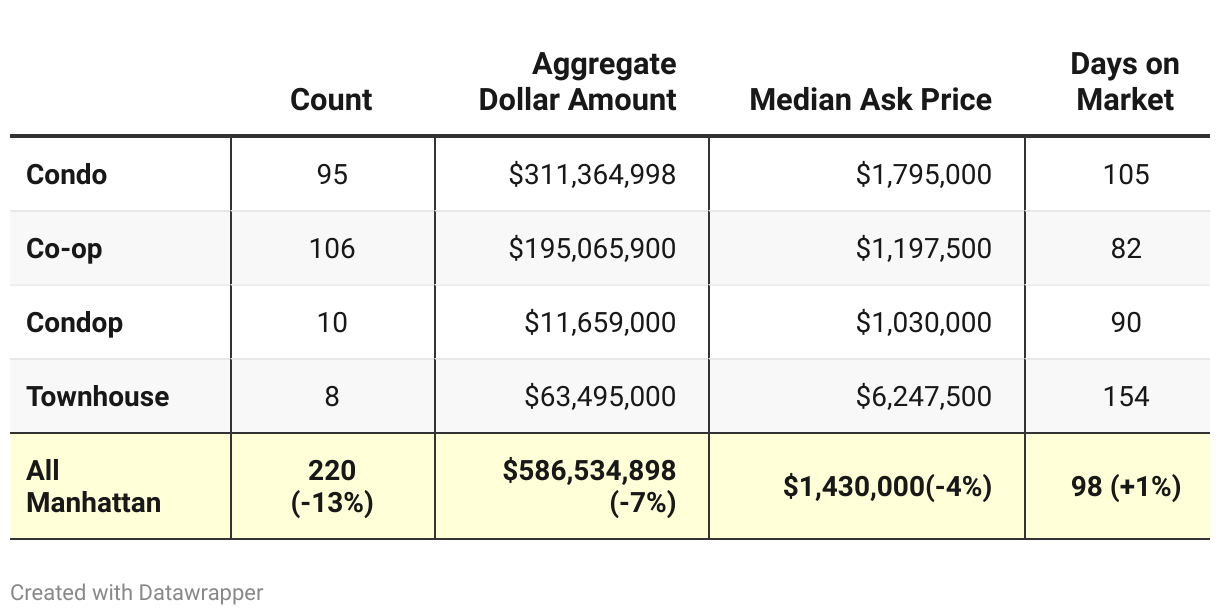Click the Count column header
1220x616 pixels.
(x=331, y=99)
